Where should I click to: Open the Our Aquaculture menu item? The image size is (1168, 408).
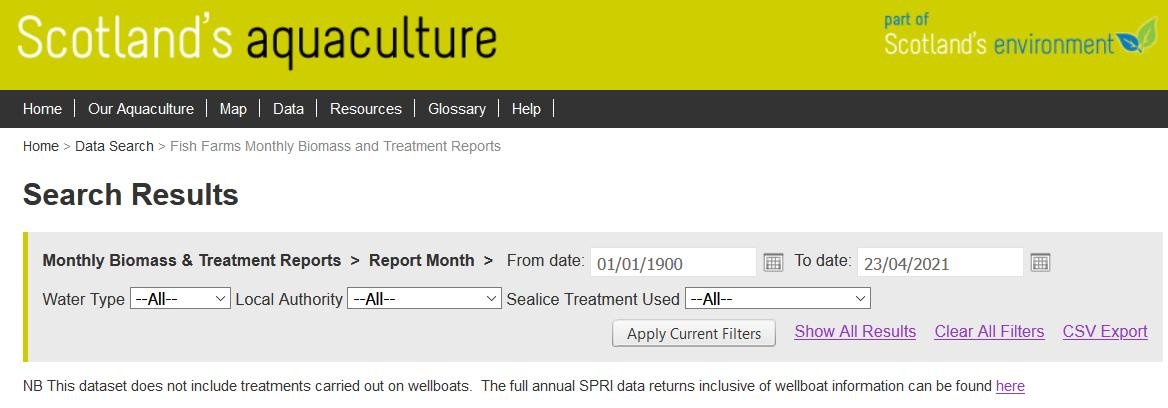point(141,109)
